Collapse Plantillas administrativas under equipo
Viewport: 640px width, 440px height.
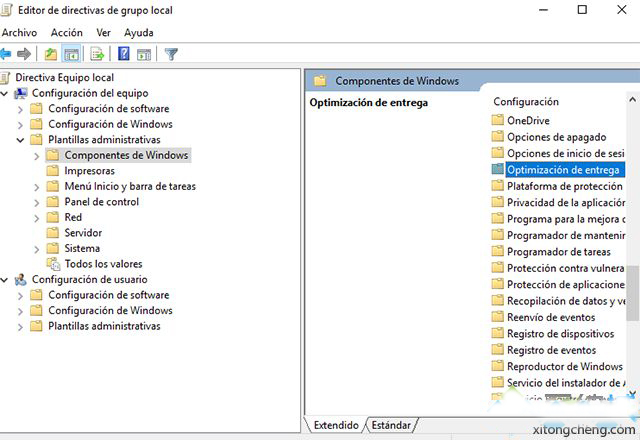(x=20, y=140)
